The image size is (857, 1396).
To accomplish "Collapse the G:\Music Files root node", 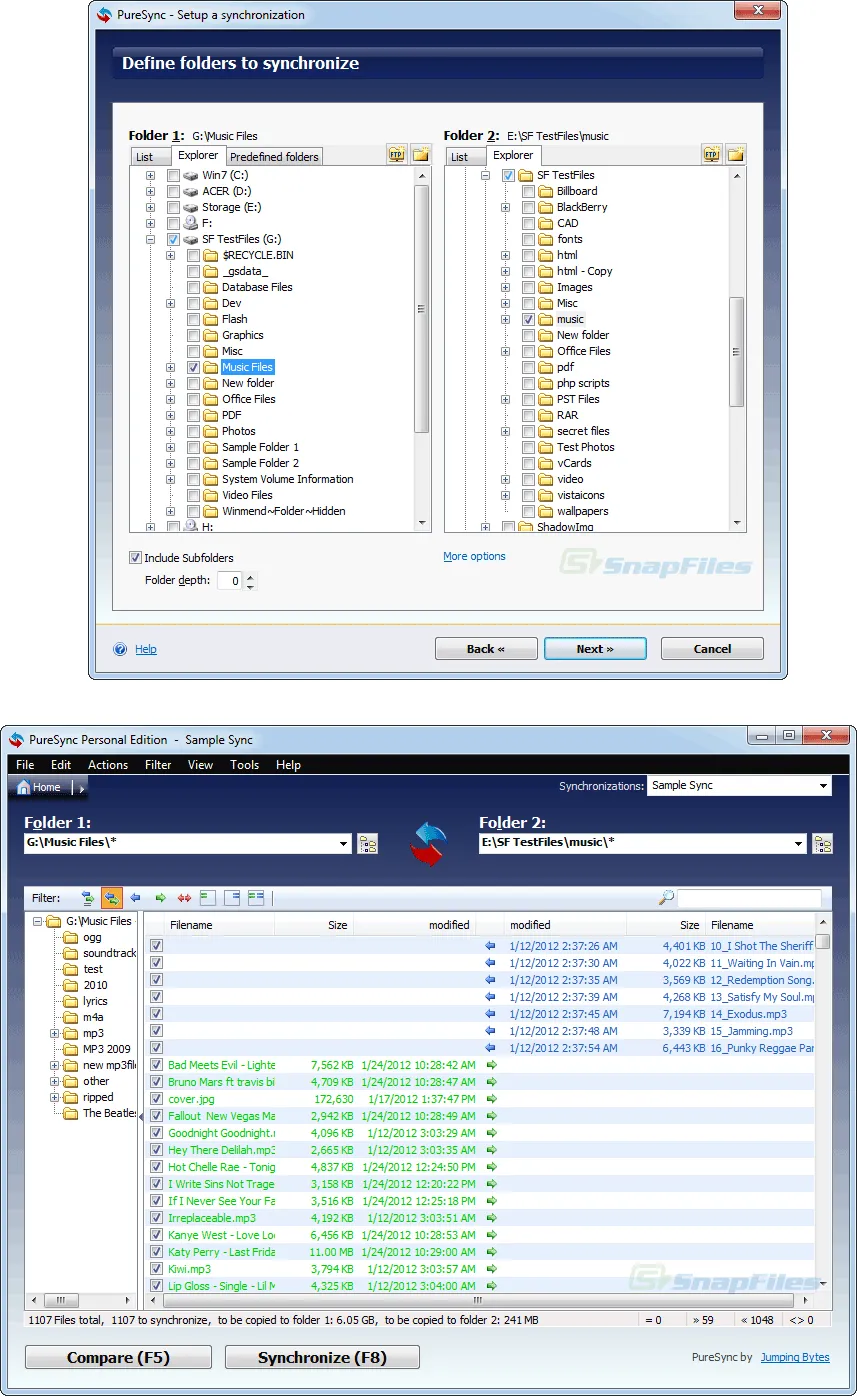I will [x=37, y=921].
